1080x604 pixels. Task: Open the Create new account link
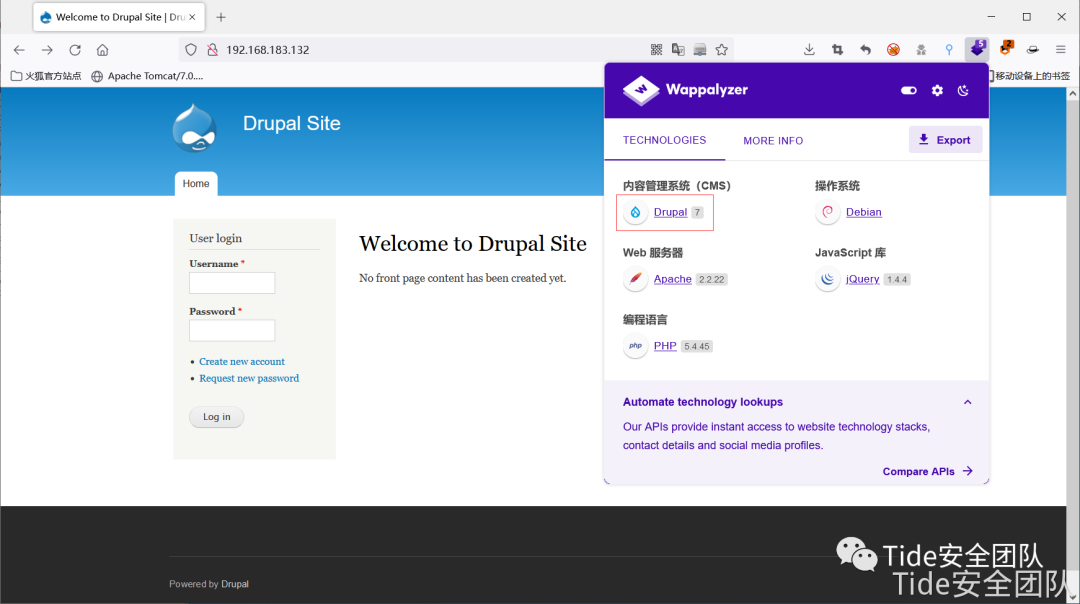pyautogui.click(x=242, y=362)
